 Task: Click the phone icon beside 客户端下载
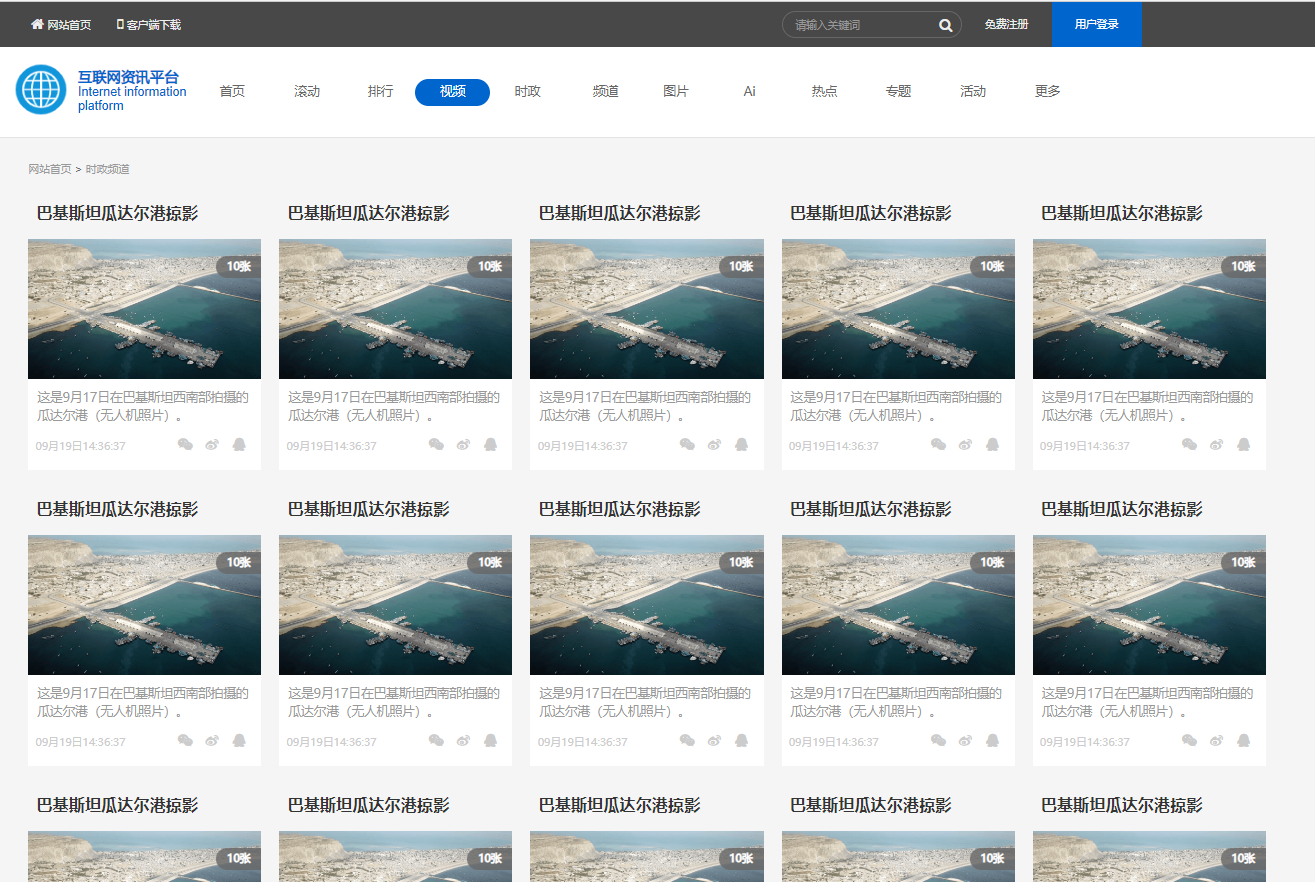click(120, 24)
